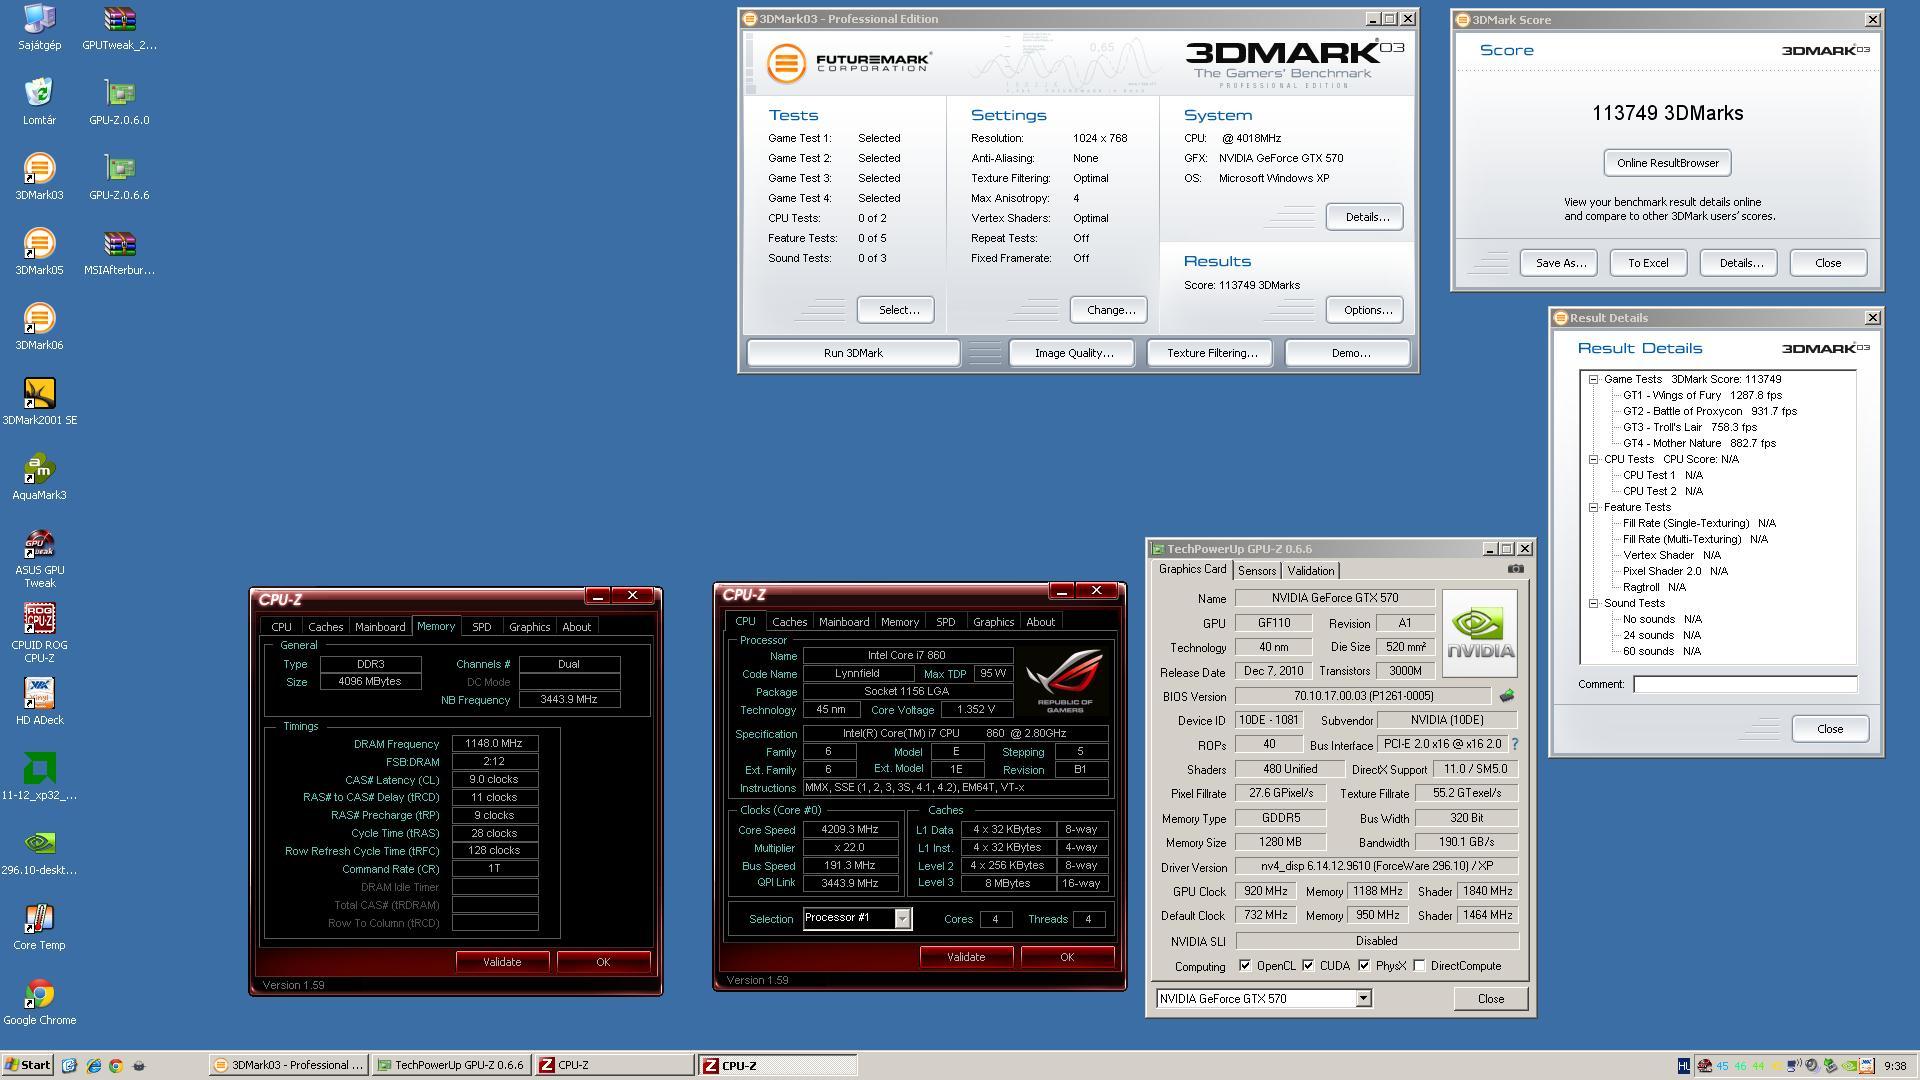The height and width of the screenshot is (1080, 1920).
Task: Click the BIOS save chip icon in GPU-Z
Action: pyautogui.click(x=1507, y=696)
